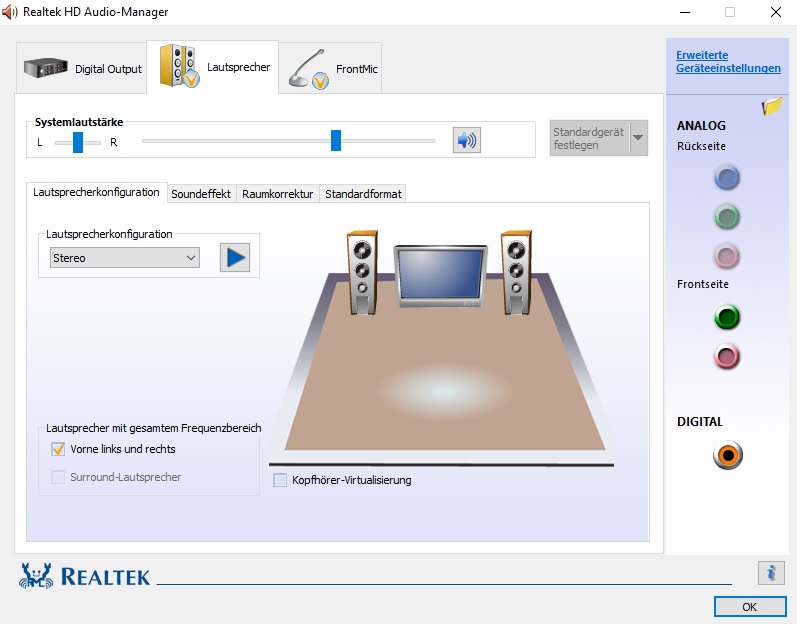Click the monitor in the room view
797x624 pixels.
[x=440, y=276]
